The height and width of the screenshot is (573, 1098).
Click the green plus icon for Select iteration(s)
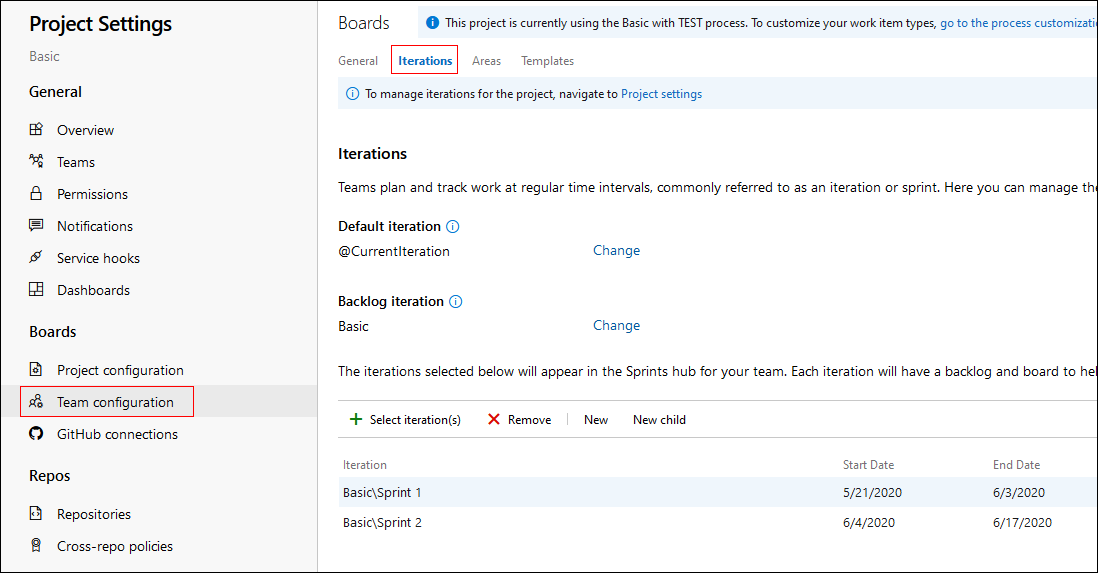356,419
